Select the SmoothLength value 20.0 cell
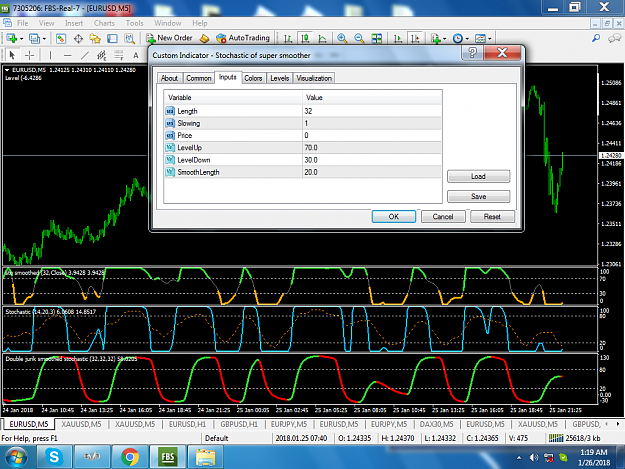The height and width of the screenshot is (469, 625). coord(372,172)
